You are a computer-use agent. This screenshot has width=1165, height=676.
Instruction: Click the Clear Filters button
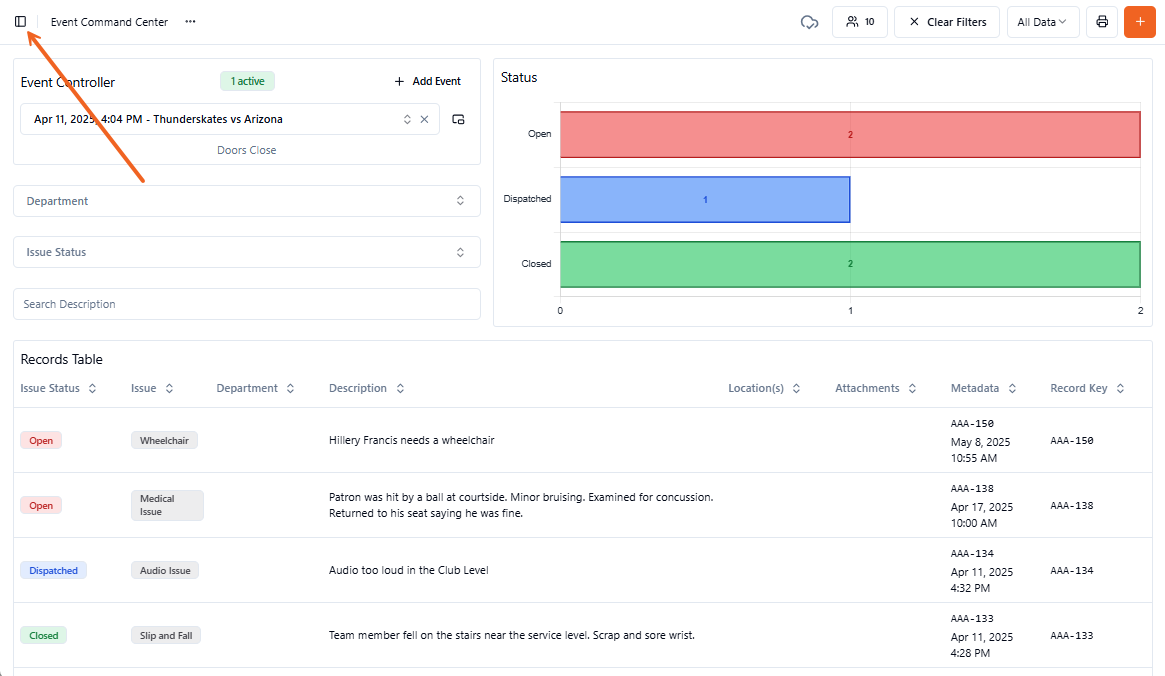946,22
